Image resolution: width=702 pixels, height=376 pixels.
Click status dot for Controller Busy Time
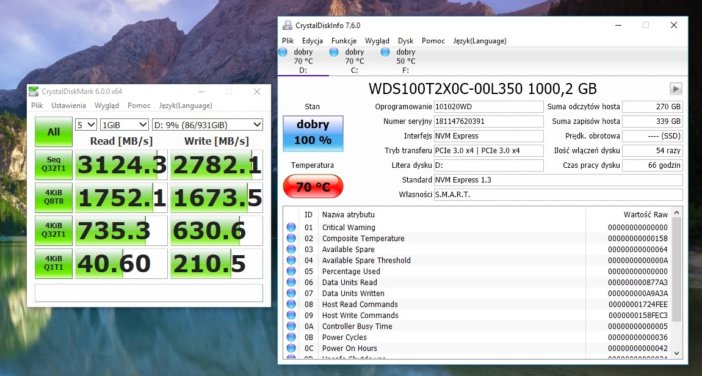point(291,326)
